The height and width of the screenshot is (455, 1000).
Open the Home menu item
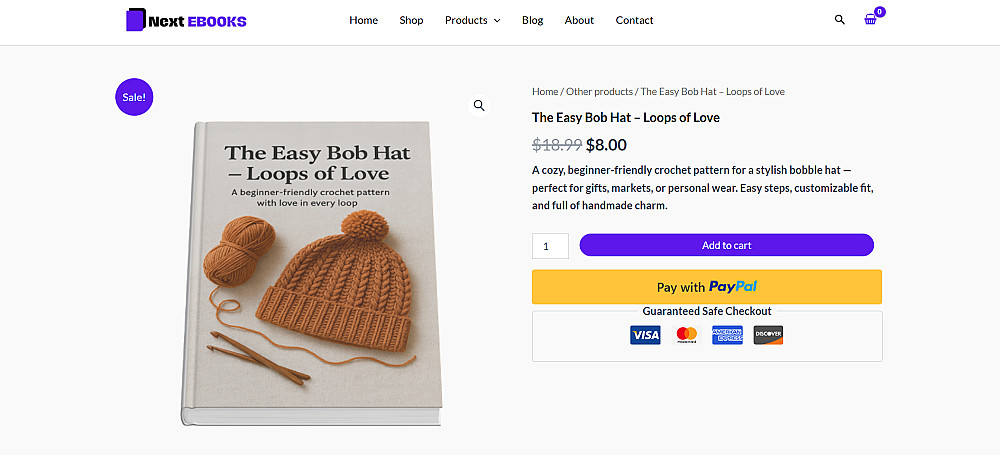coord(363,20)
